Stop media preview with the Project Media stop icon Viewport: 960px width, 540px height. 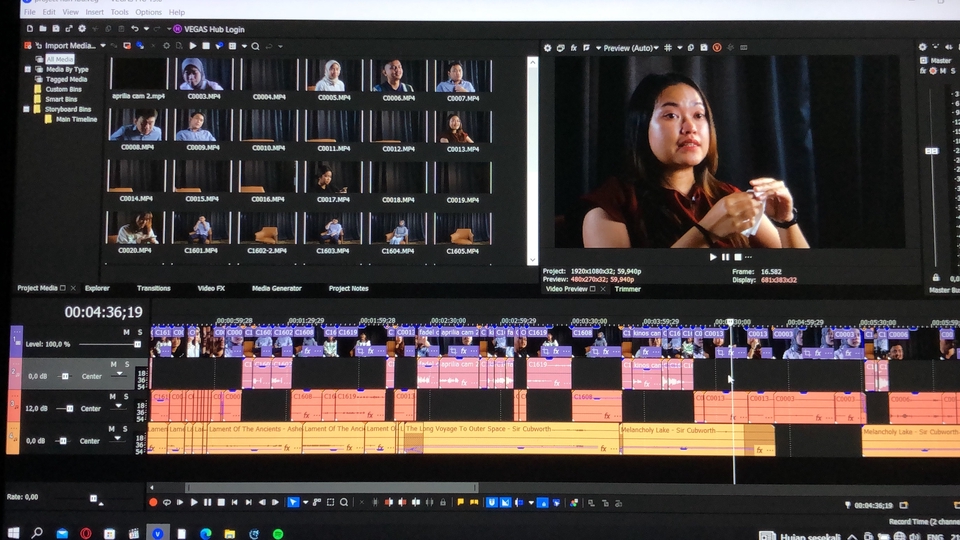[x=206, y=46]
